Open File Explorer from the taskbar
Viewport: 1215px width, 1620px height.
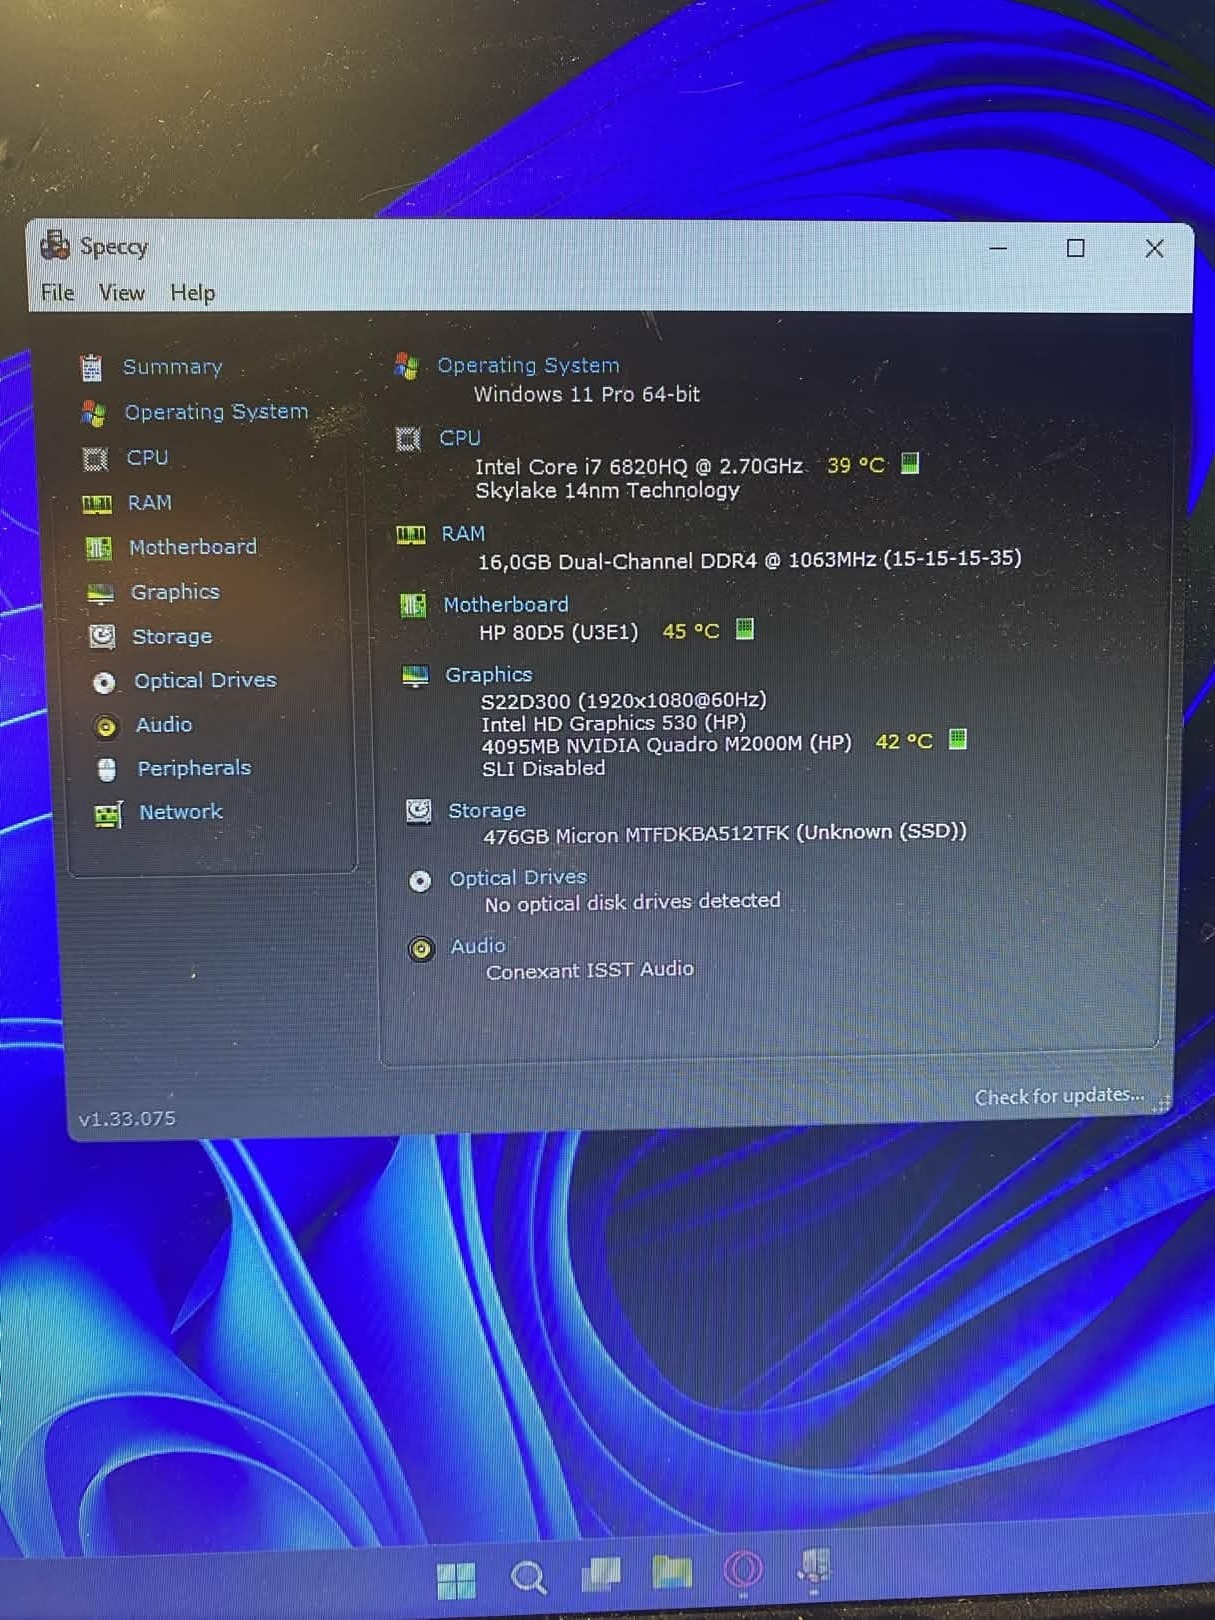(x=672, y=1572)
